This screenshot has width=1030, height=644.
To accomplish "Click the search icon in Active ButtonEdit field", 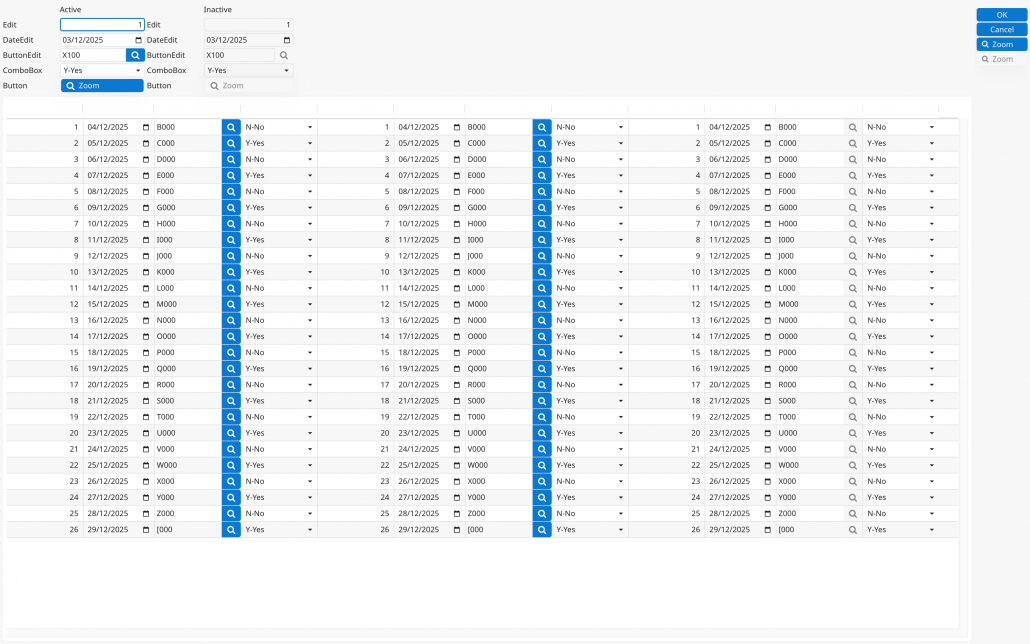I will (134, 56).
